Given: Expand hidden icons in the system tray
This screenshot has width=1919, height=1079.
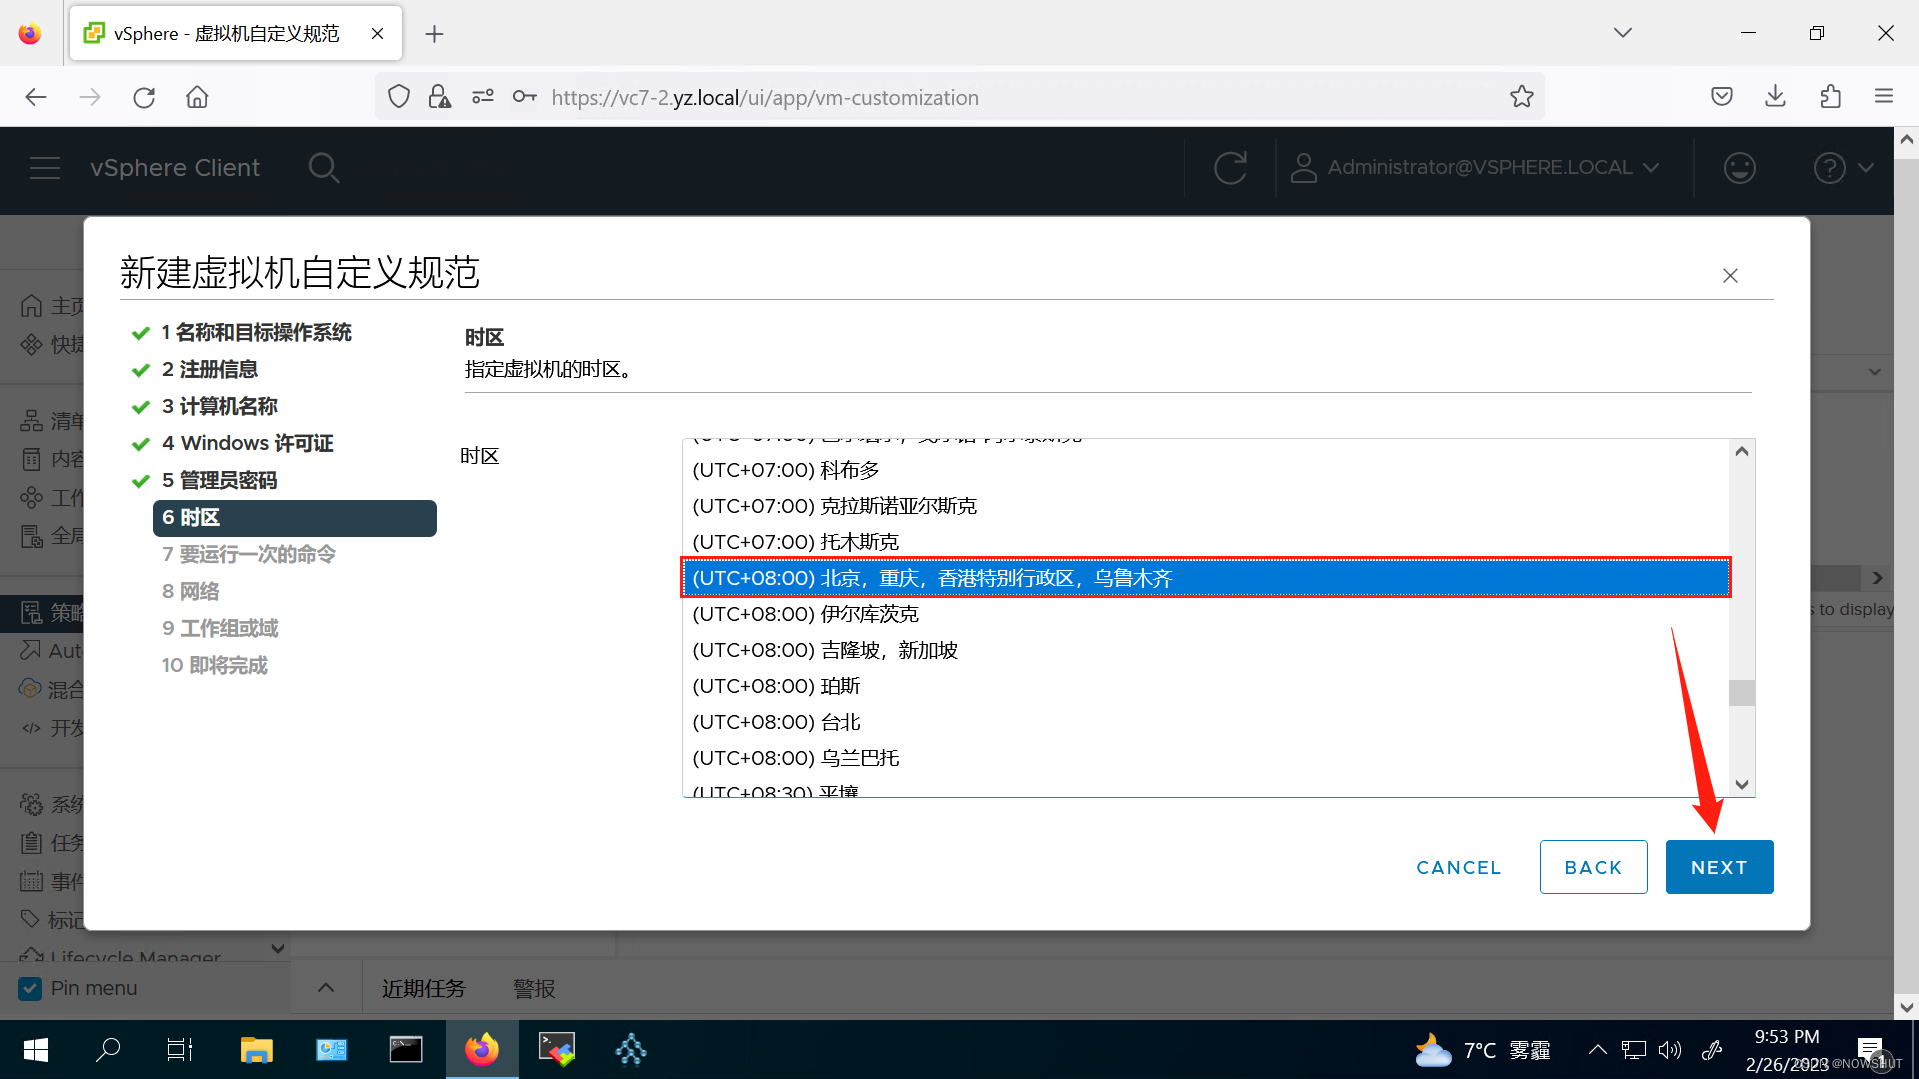Looking at the screenshot, I should [x=1597, y=1049].
